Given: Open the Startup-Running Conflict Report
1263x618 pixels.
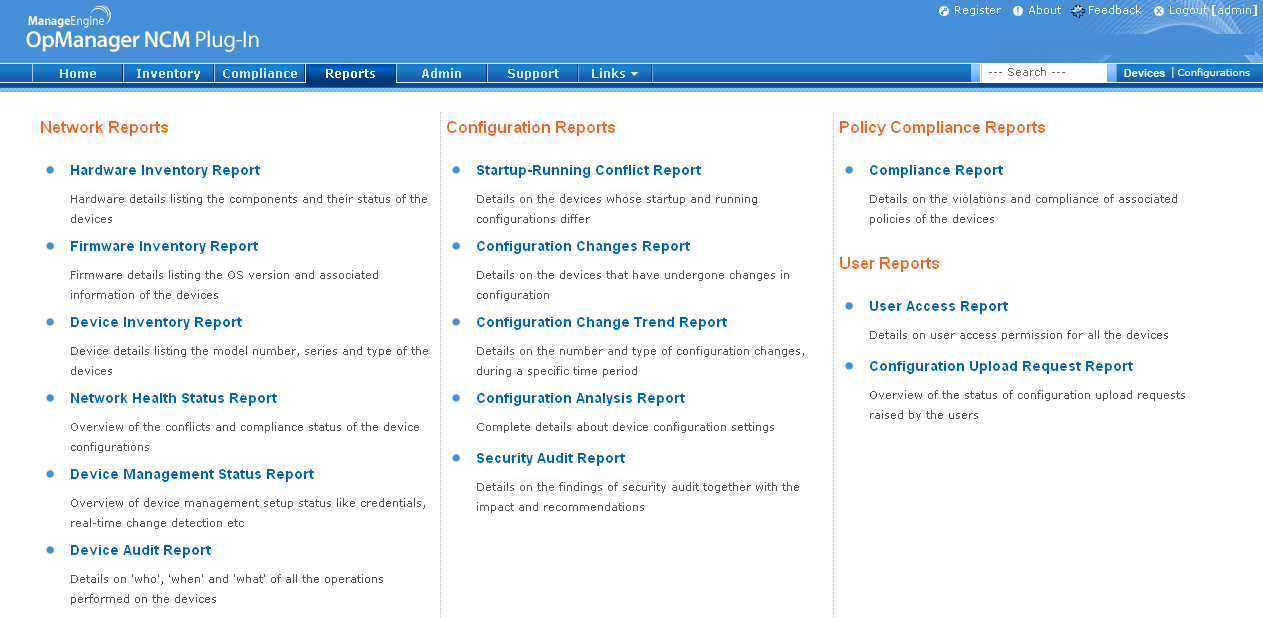Looking at the screenshot, I should click(588, 170).
